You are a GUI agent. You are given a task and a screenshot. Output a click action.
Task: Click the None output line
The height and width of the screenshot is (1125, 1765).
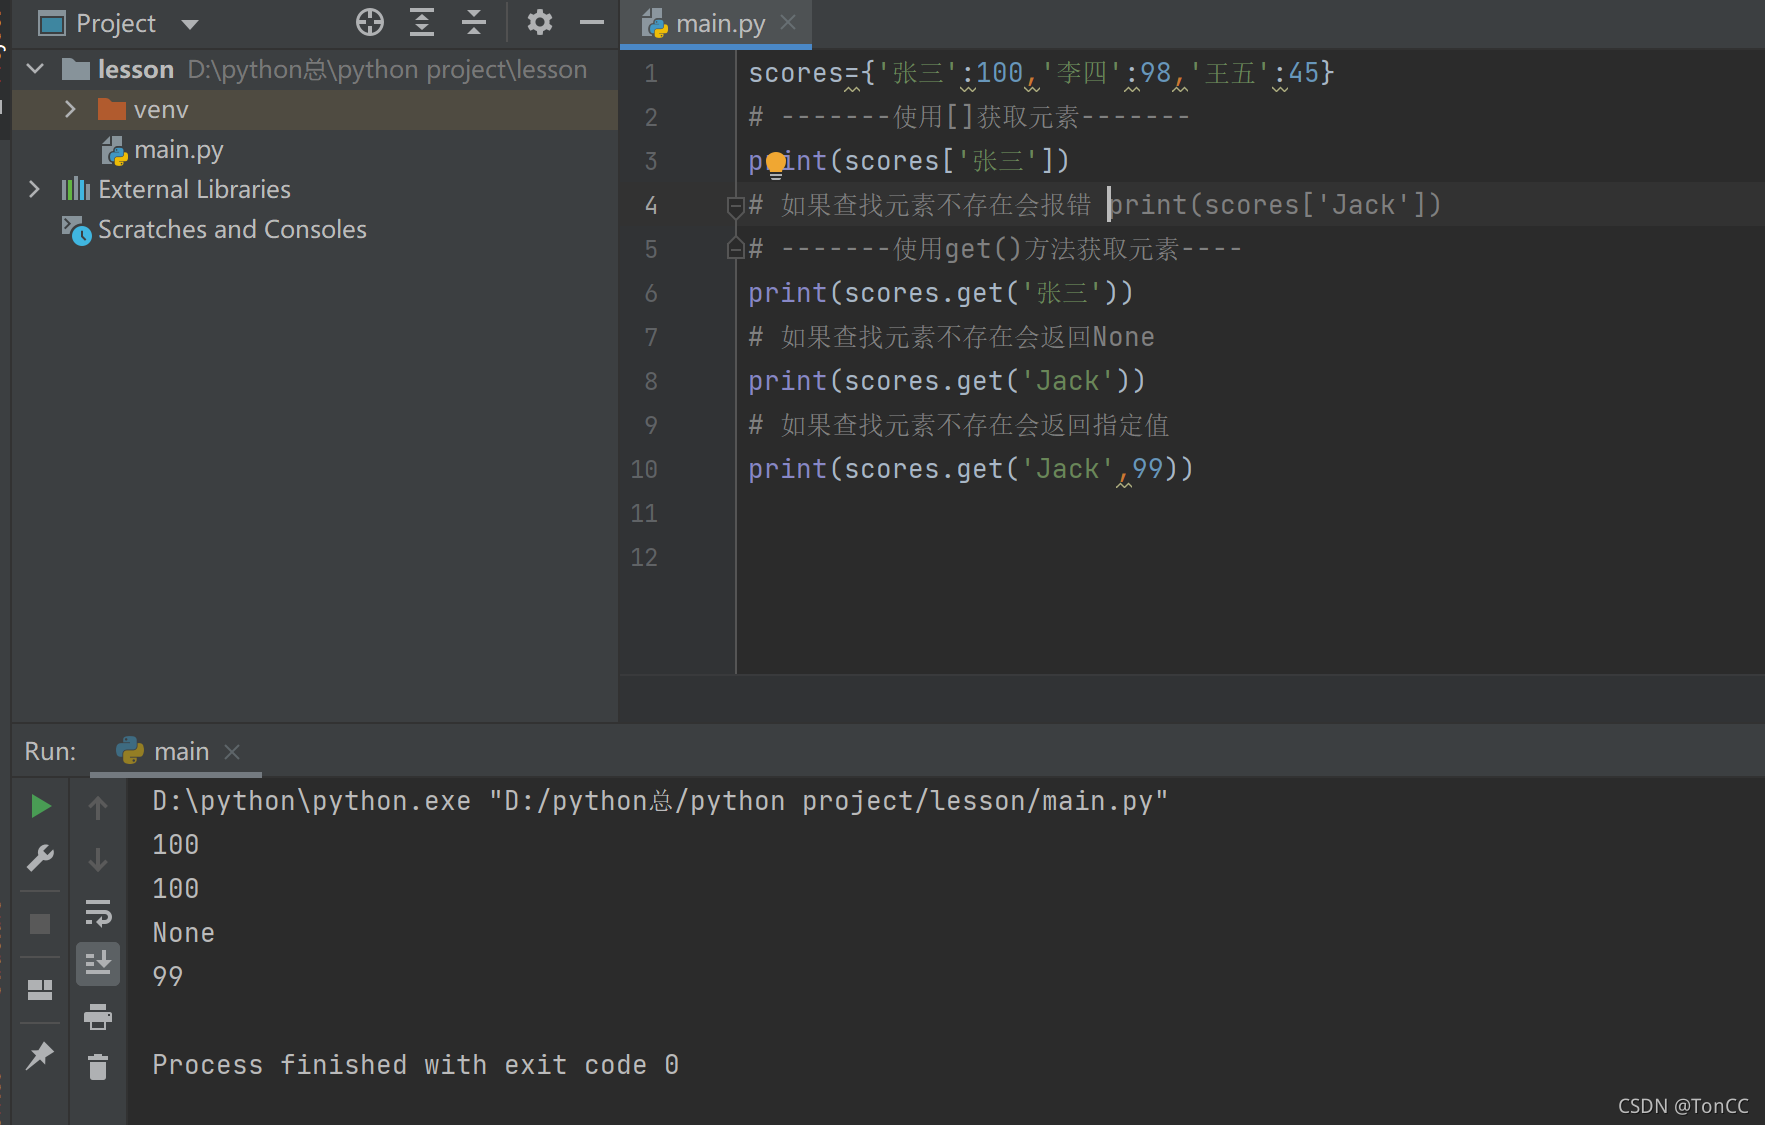click(x=184, y=933)
